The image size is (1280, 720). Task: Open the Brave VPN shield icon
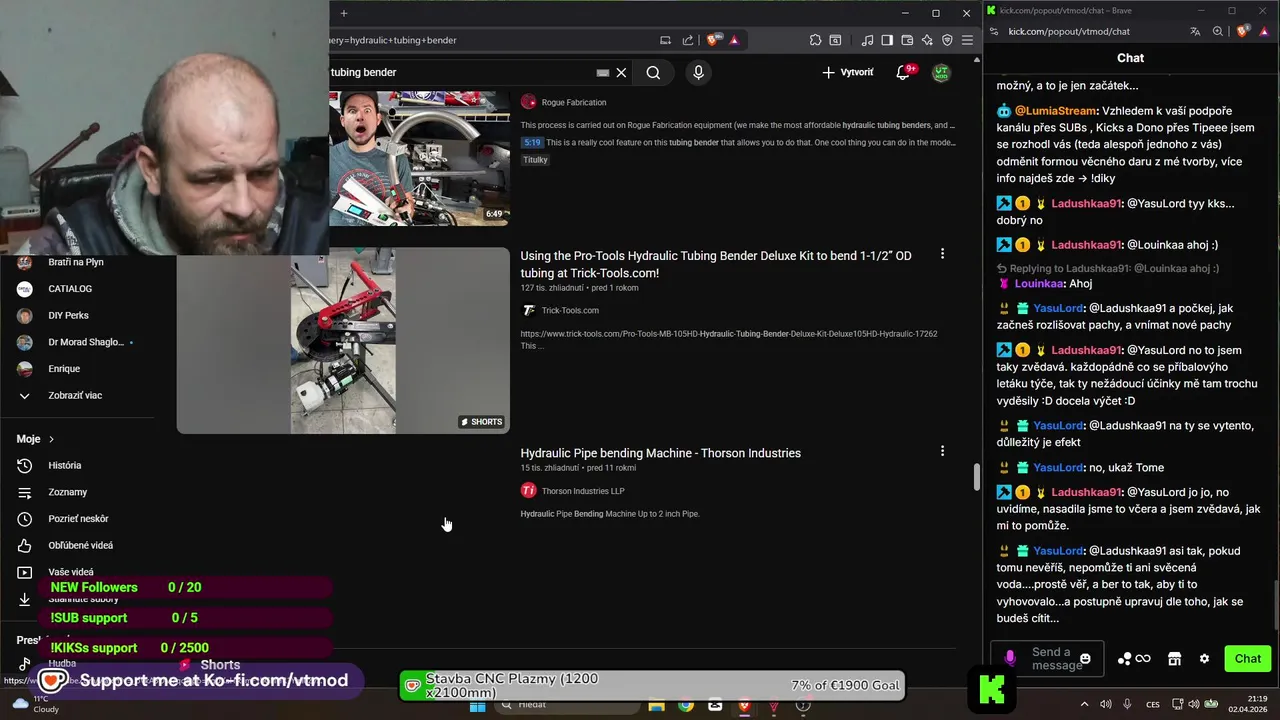click(947, 40)
